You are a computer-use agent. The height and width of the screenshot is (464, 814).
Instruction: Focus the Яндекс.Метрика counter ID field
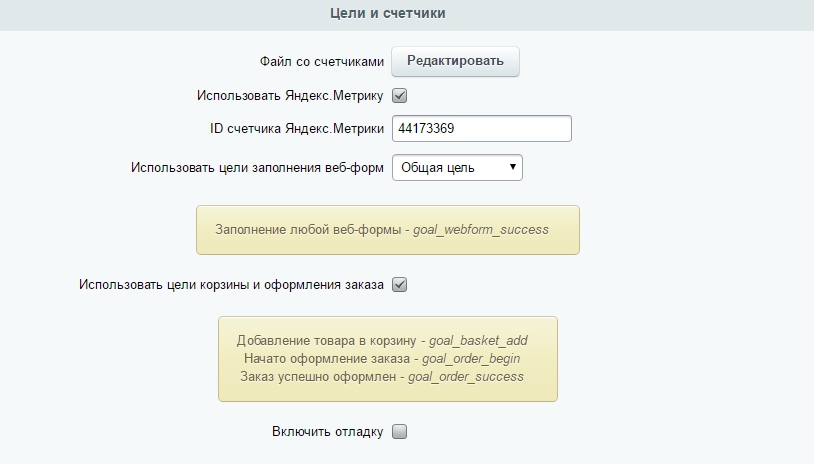coord(481,129)
